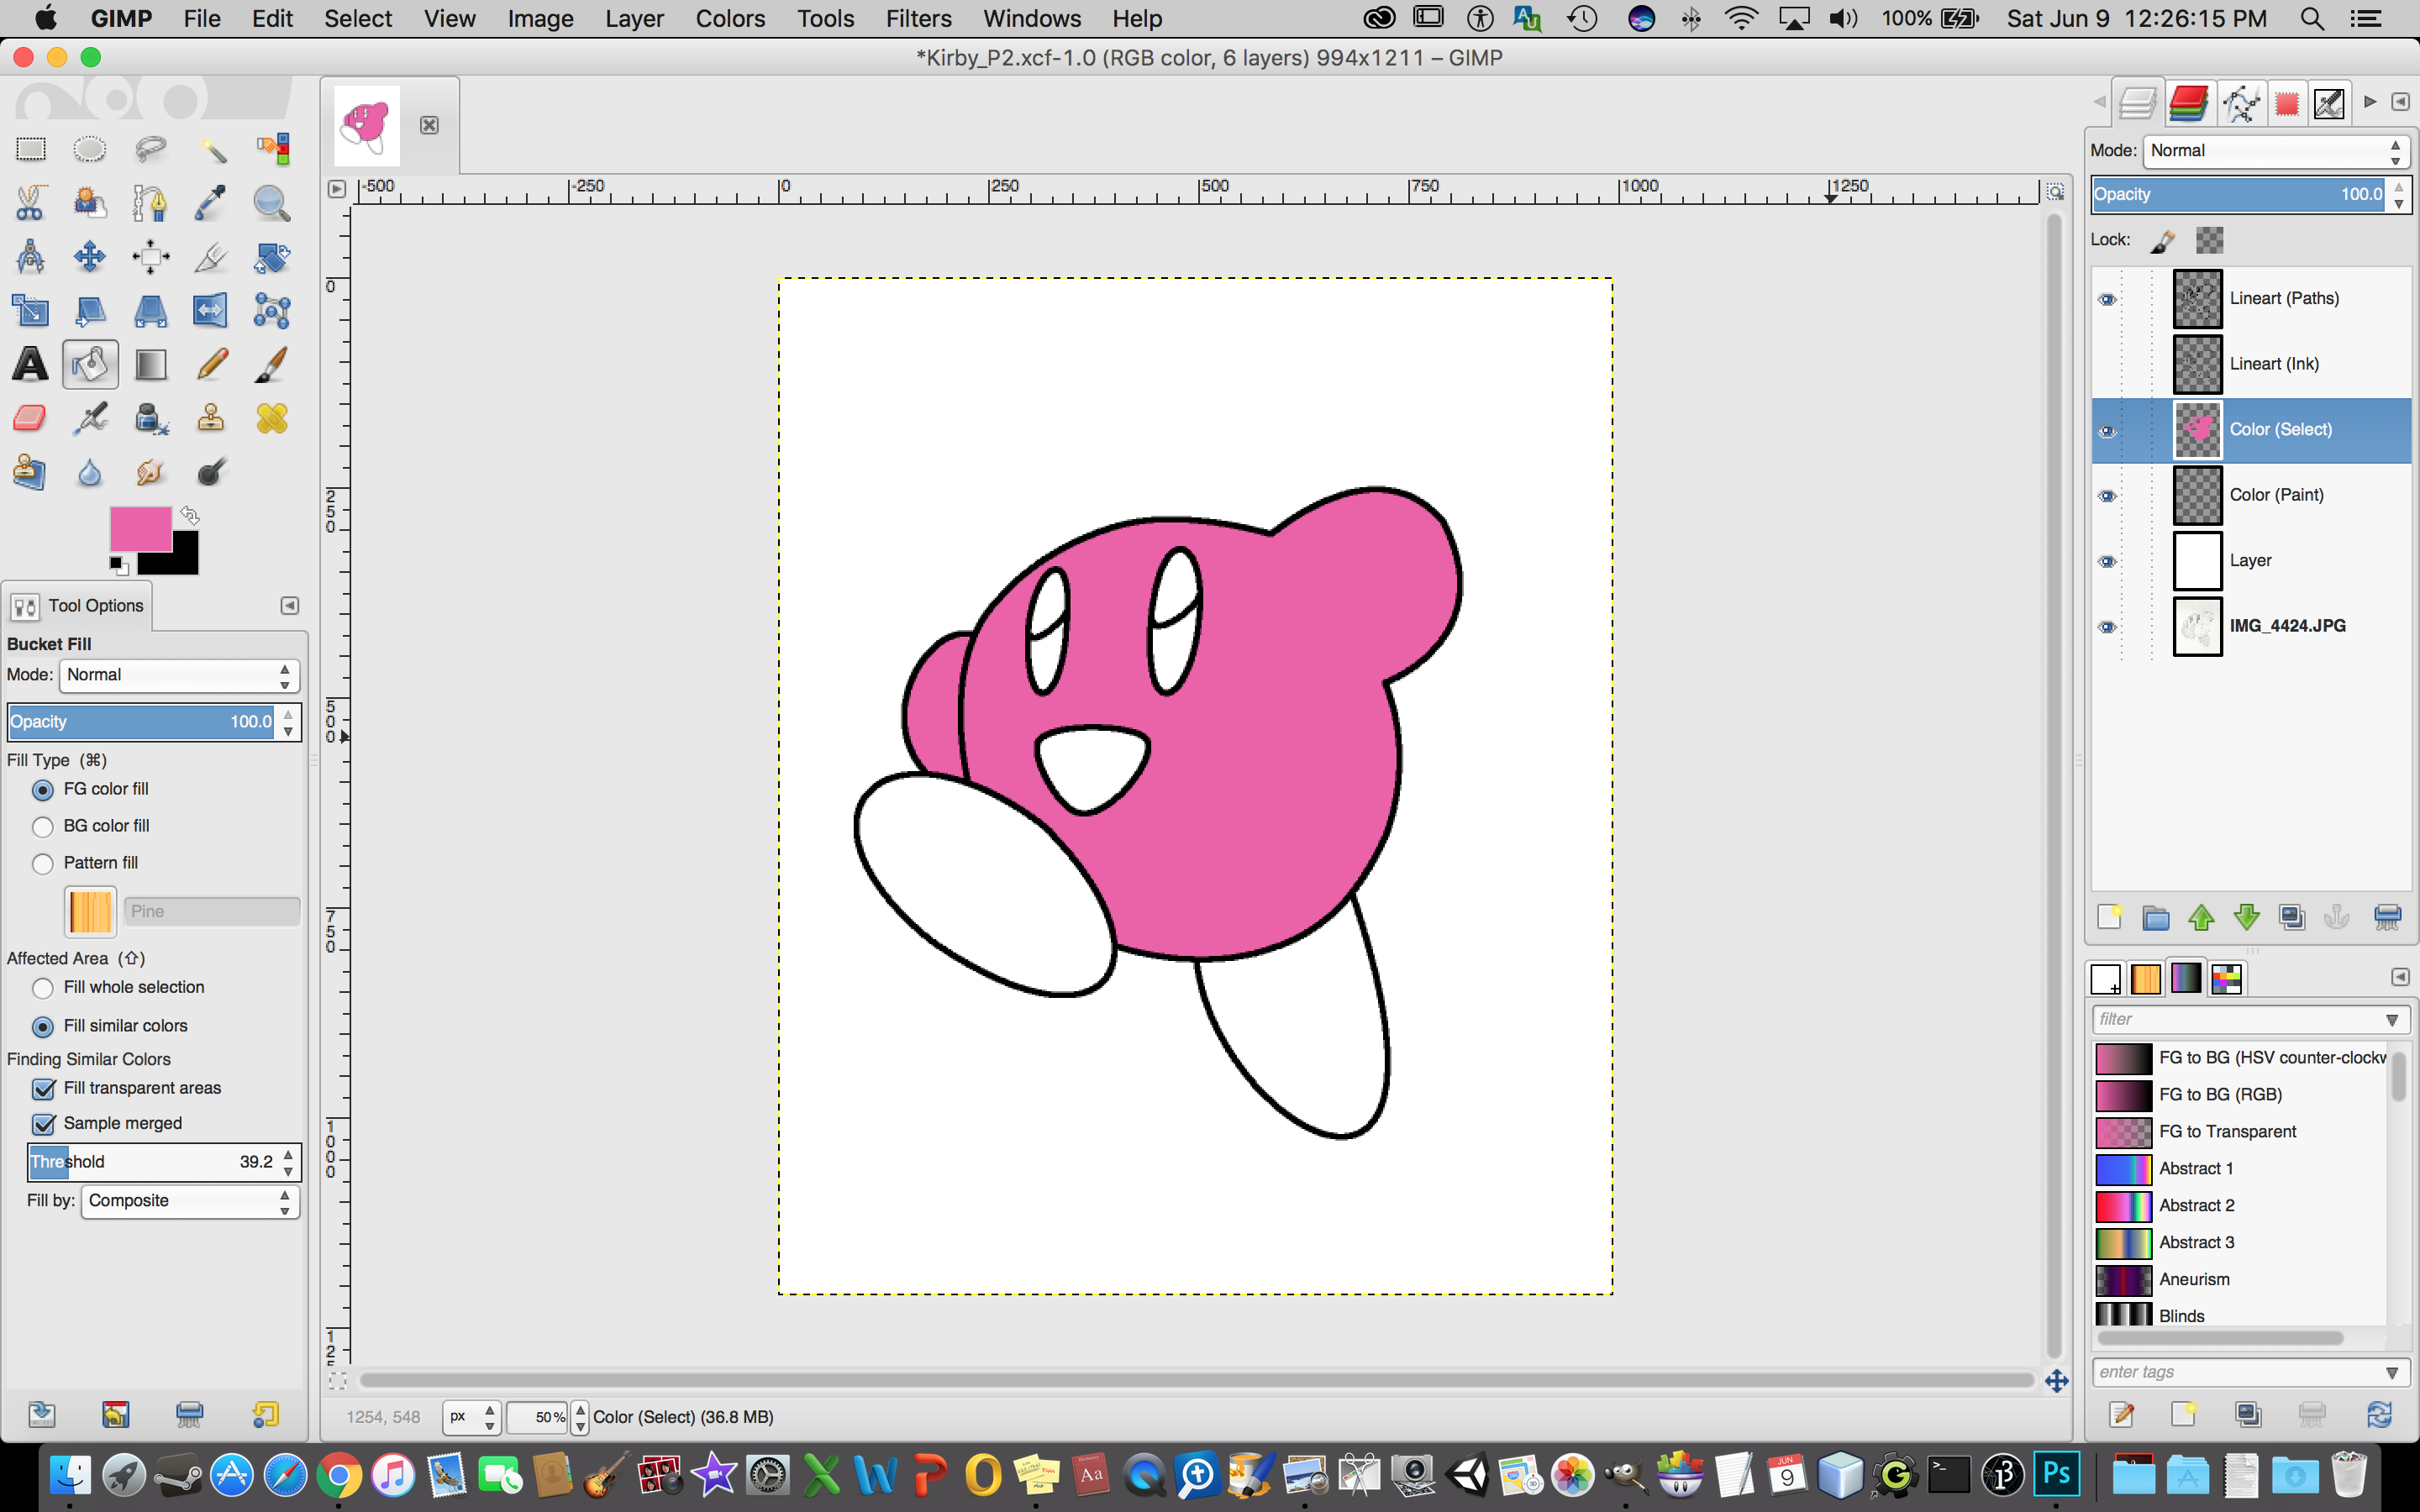Click the pink foreground color swatch

tap(140, 528)
